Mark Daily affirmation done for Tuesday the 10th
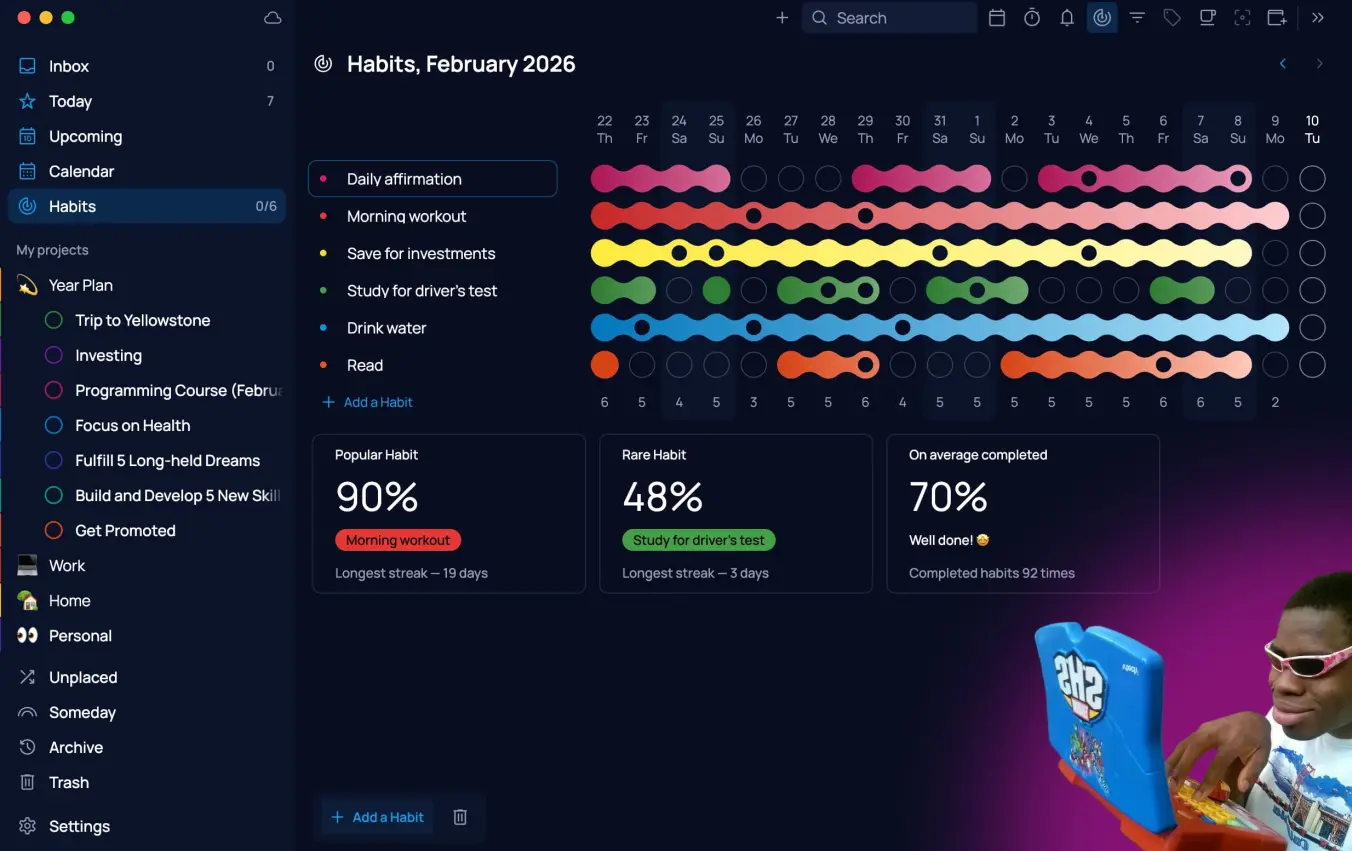This screenshot has height=851, width=1352. point(1312,179)
